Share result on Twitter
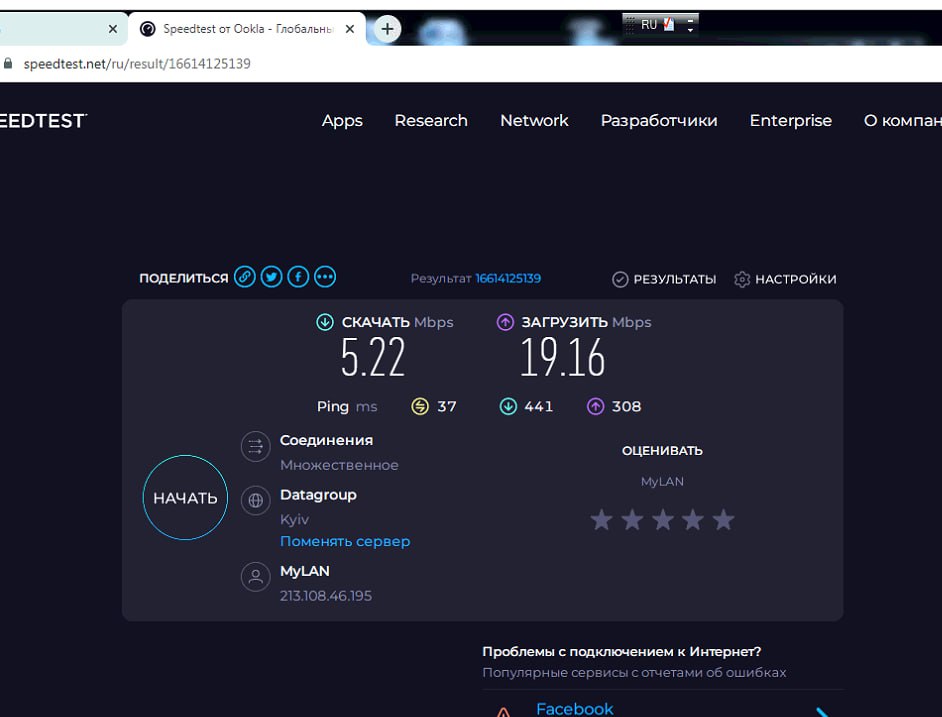The image size is (942, 717). (x=272, y=277)
